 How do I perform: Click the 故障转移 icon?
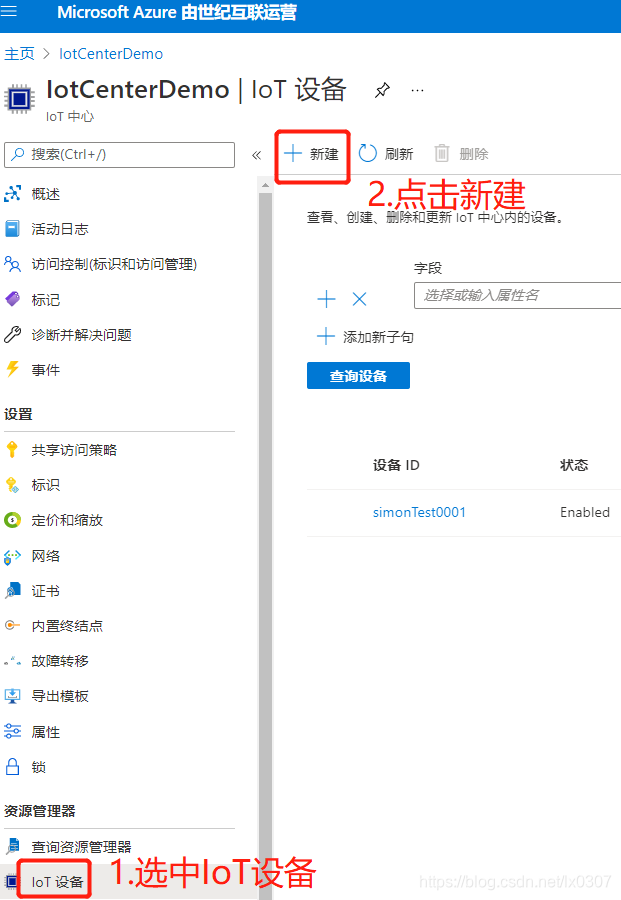tap(12, 661)
